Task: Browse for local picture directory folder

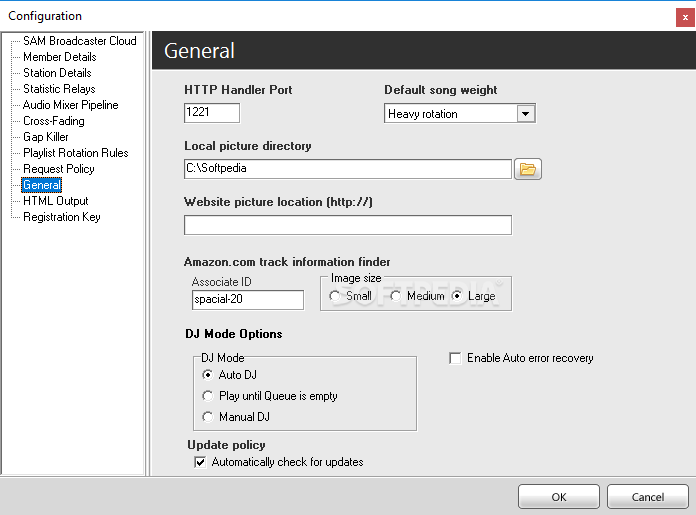Action: pyautogui.click(x=528, y=169)
